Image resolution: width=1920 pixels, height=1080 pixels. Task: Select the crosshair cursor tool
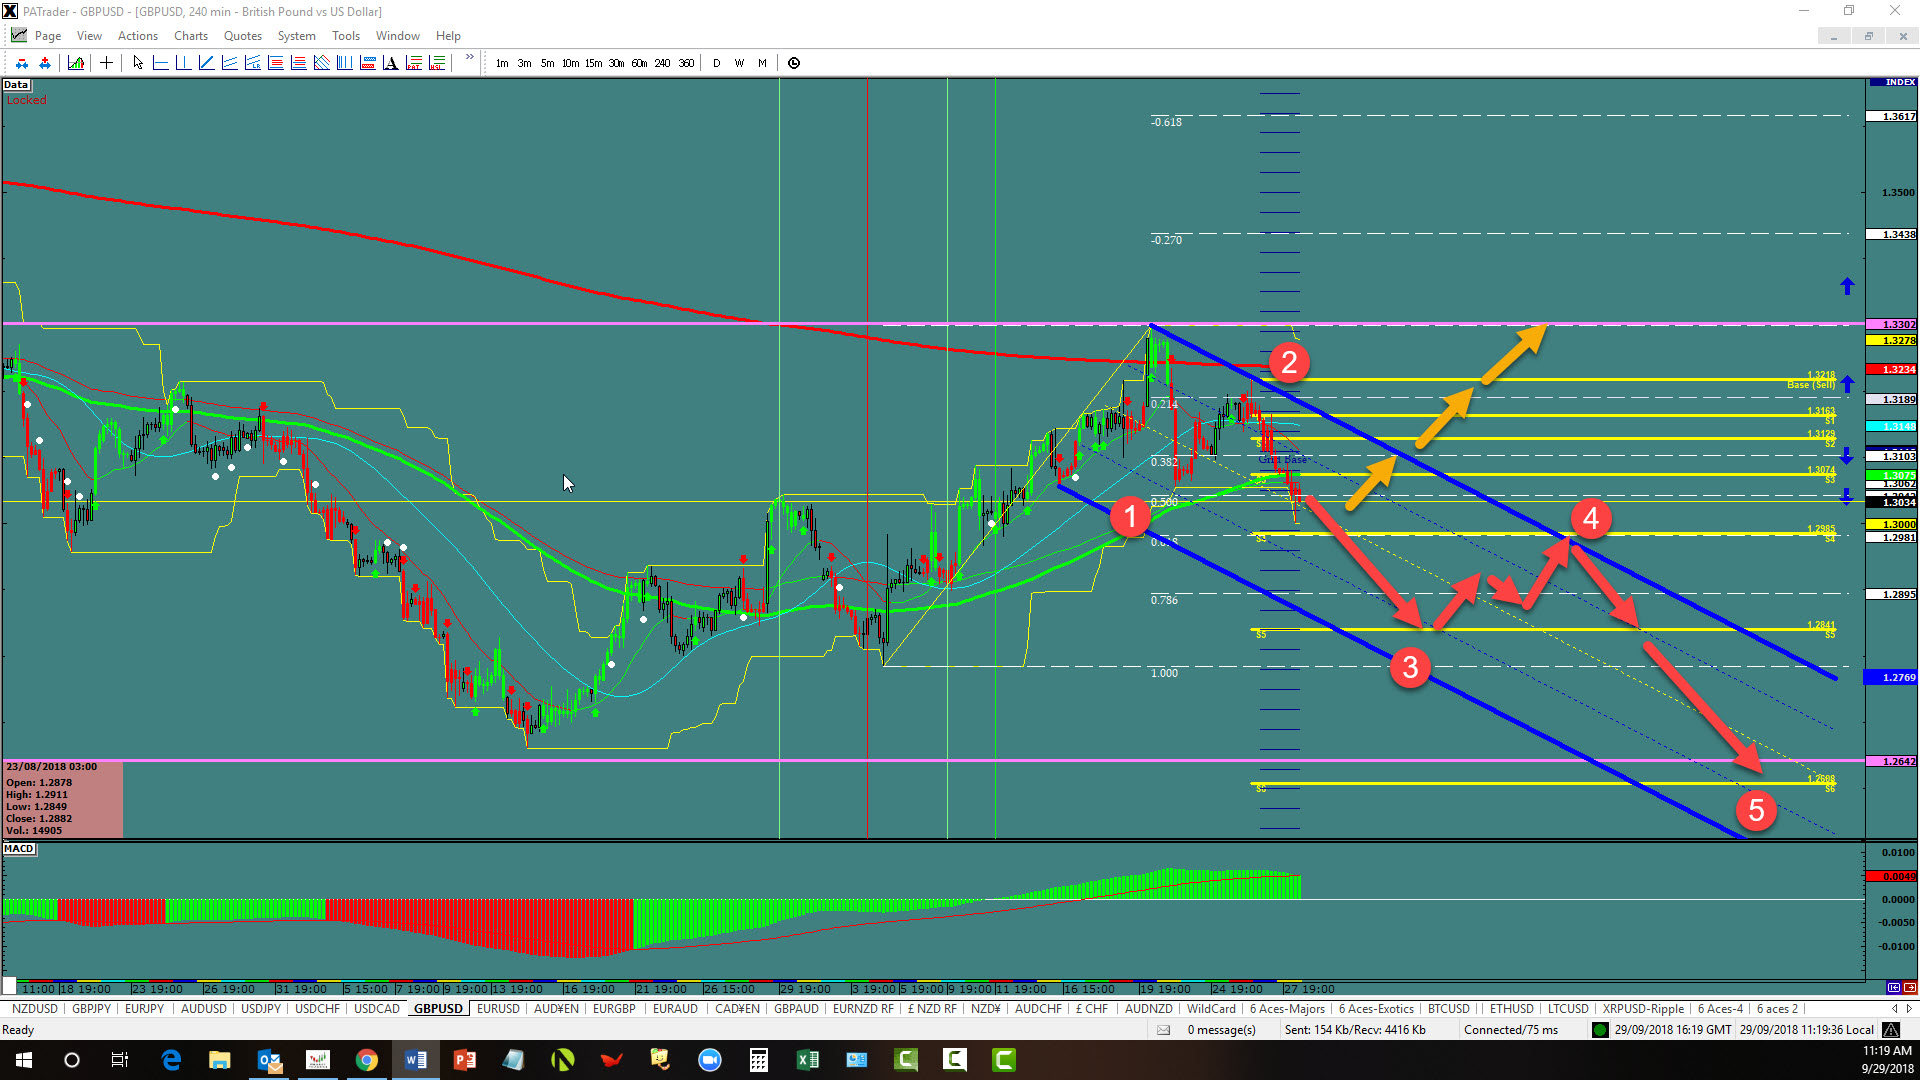coord(106,63)
